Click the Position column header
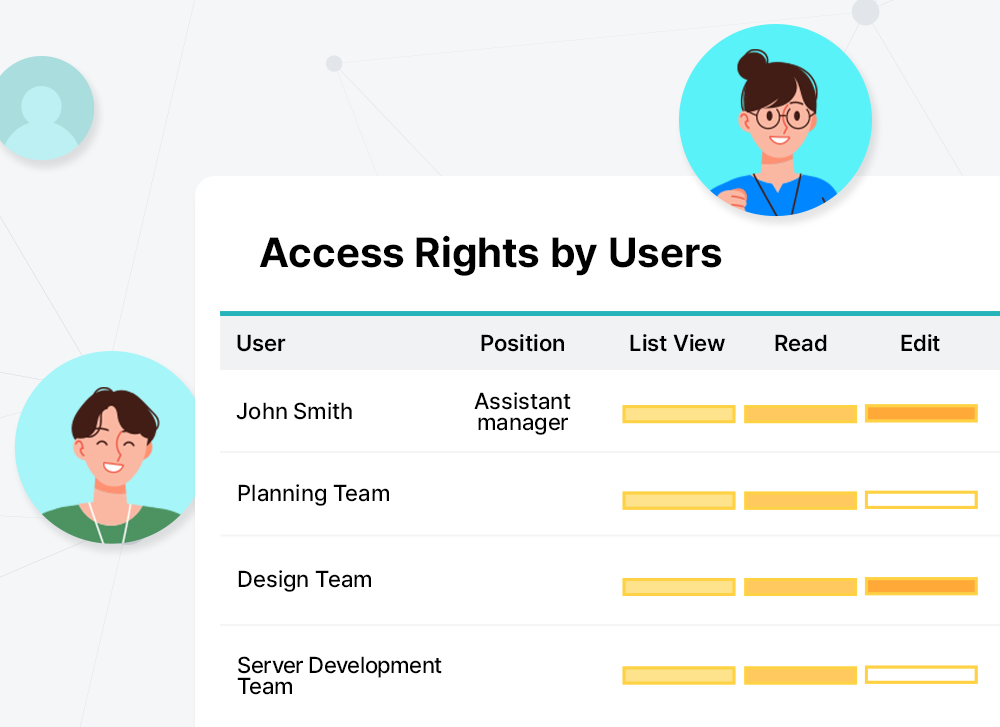The width and height of the screenshot is (1000, 727). pos(522,343)
